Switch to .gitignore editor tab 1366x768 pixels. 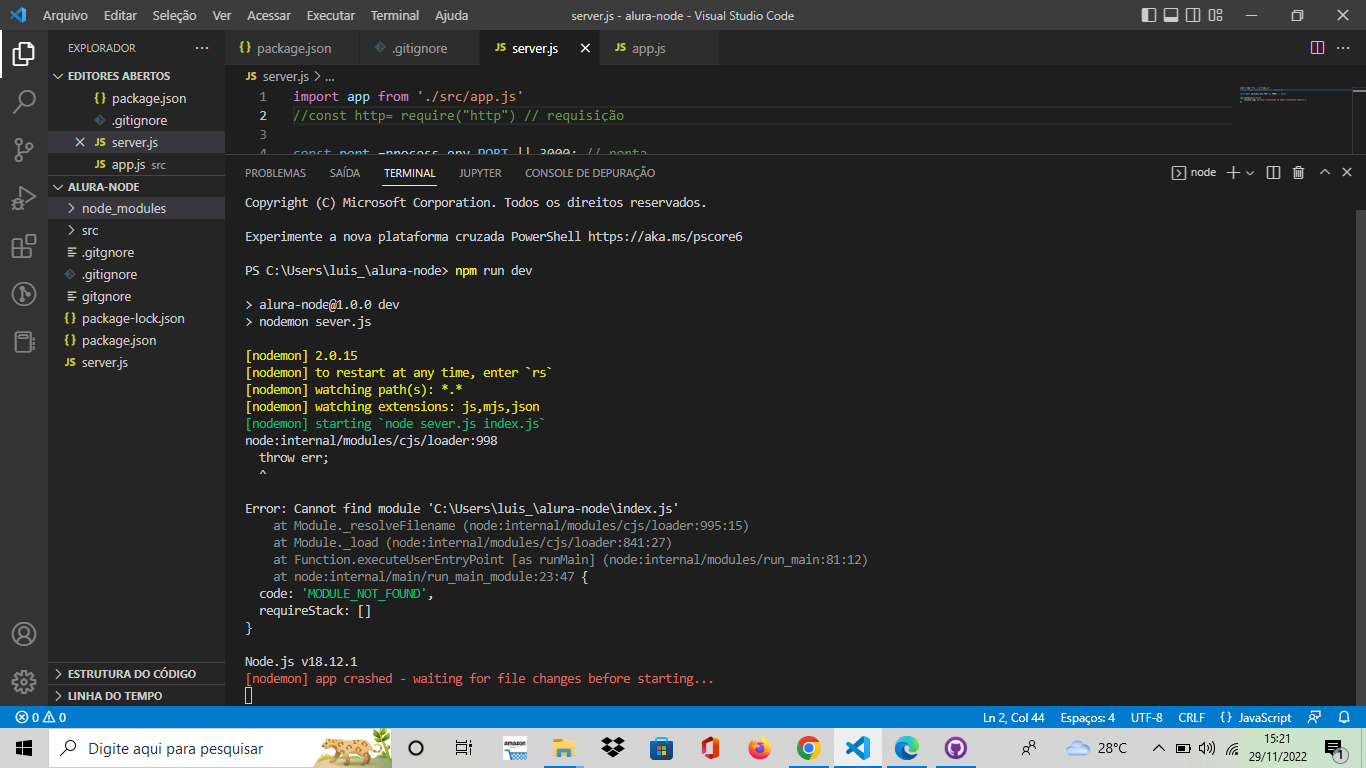pos(420,48)
